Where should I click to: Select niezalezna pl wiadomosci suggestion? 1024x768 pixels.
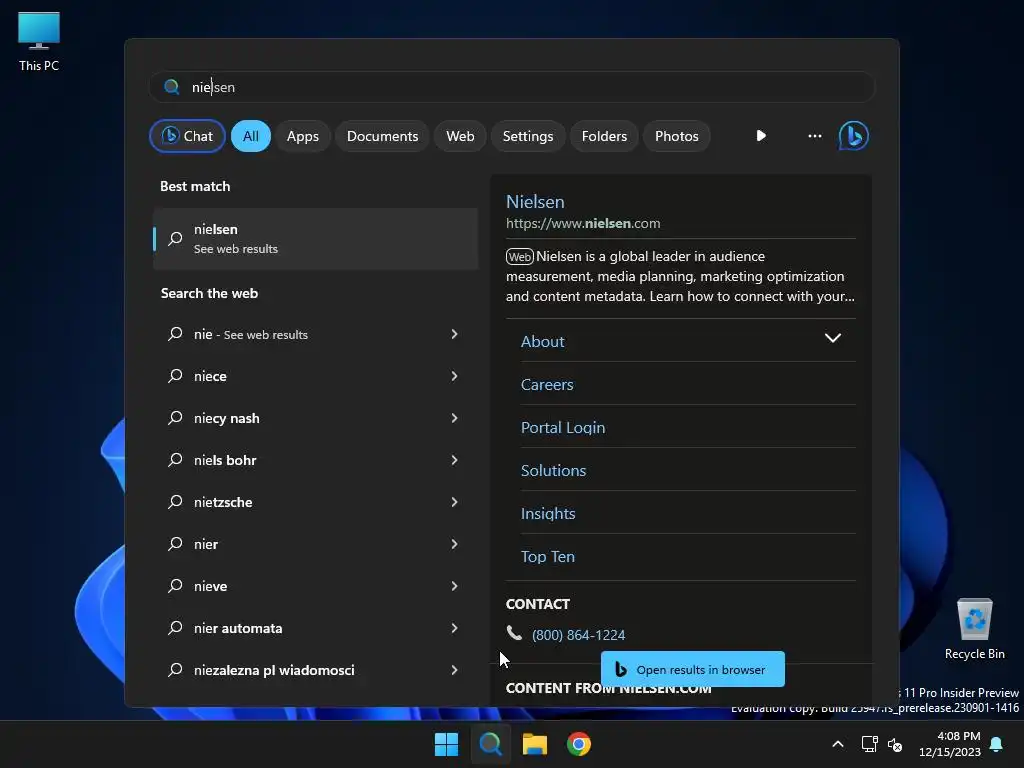[274, 670]
